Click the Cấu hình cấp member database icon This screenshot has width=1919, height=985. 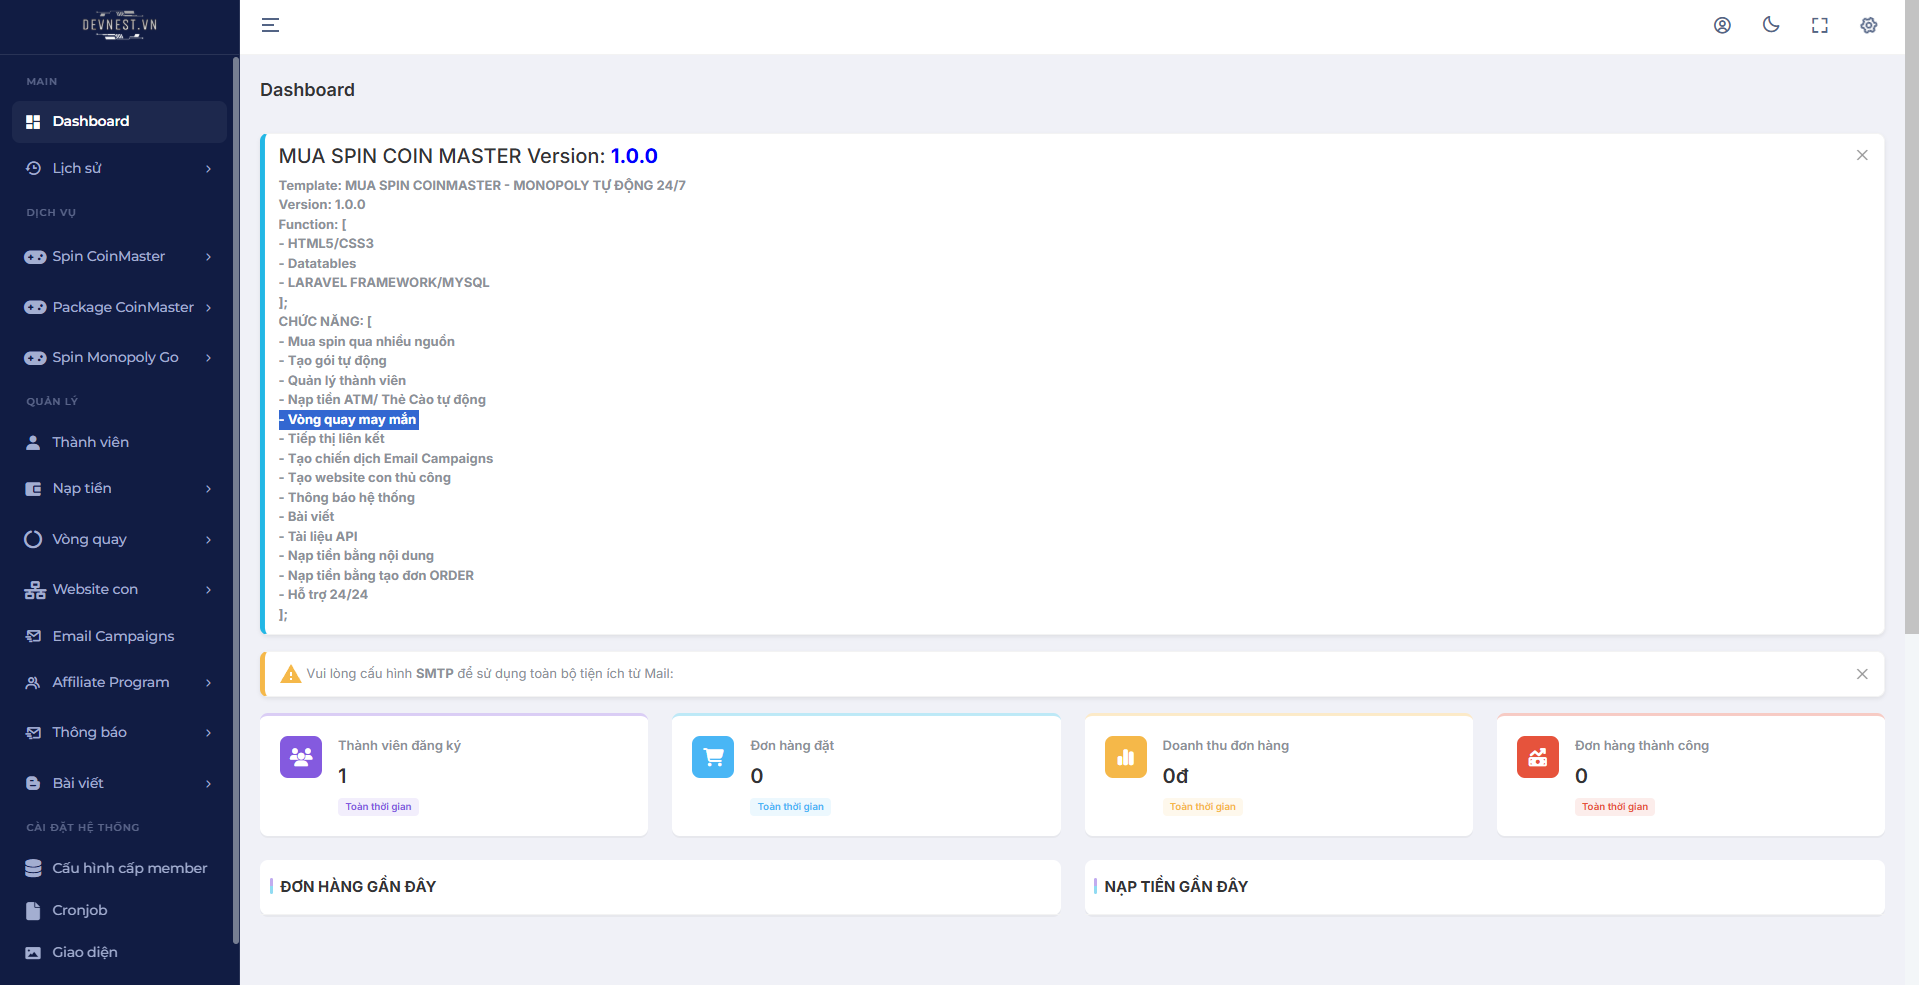(x=33, y=868)
